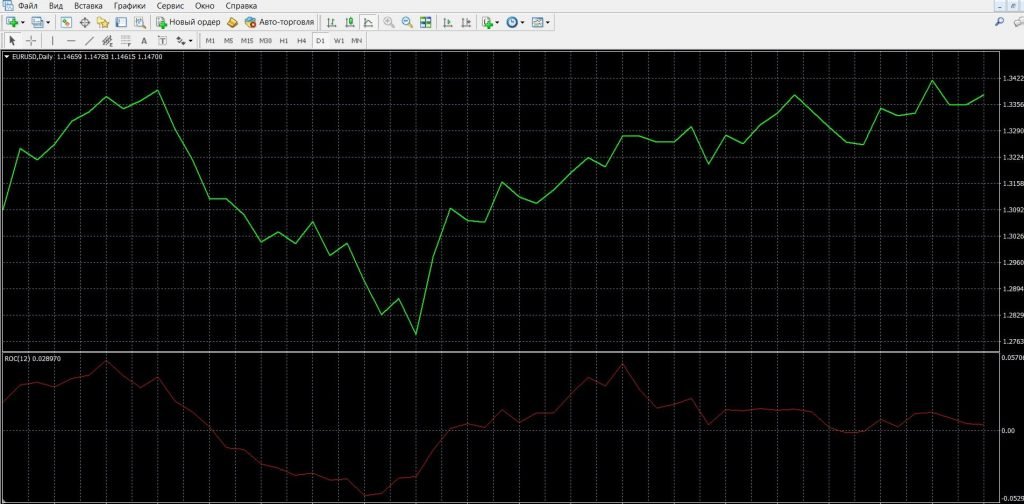Screen dimensions: 1024x504
Task: Select the Crosshair cursor tool
Action: pyautogui.click(x=31, y=41)
